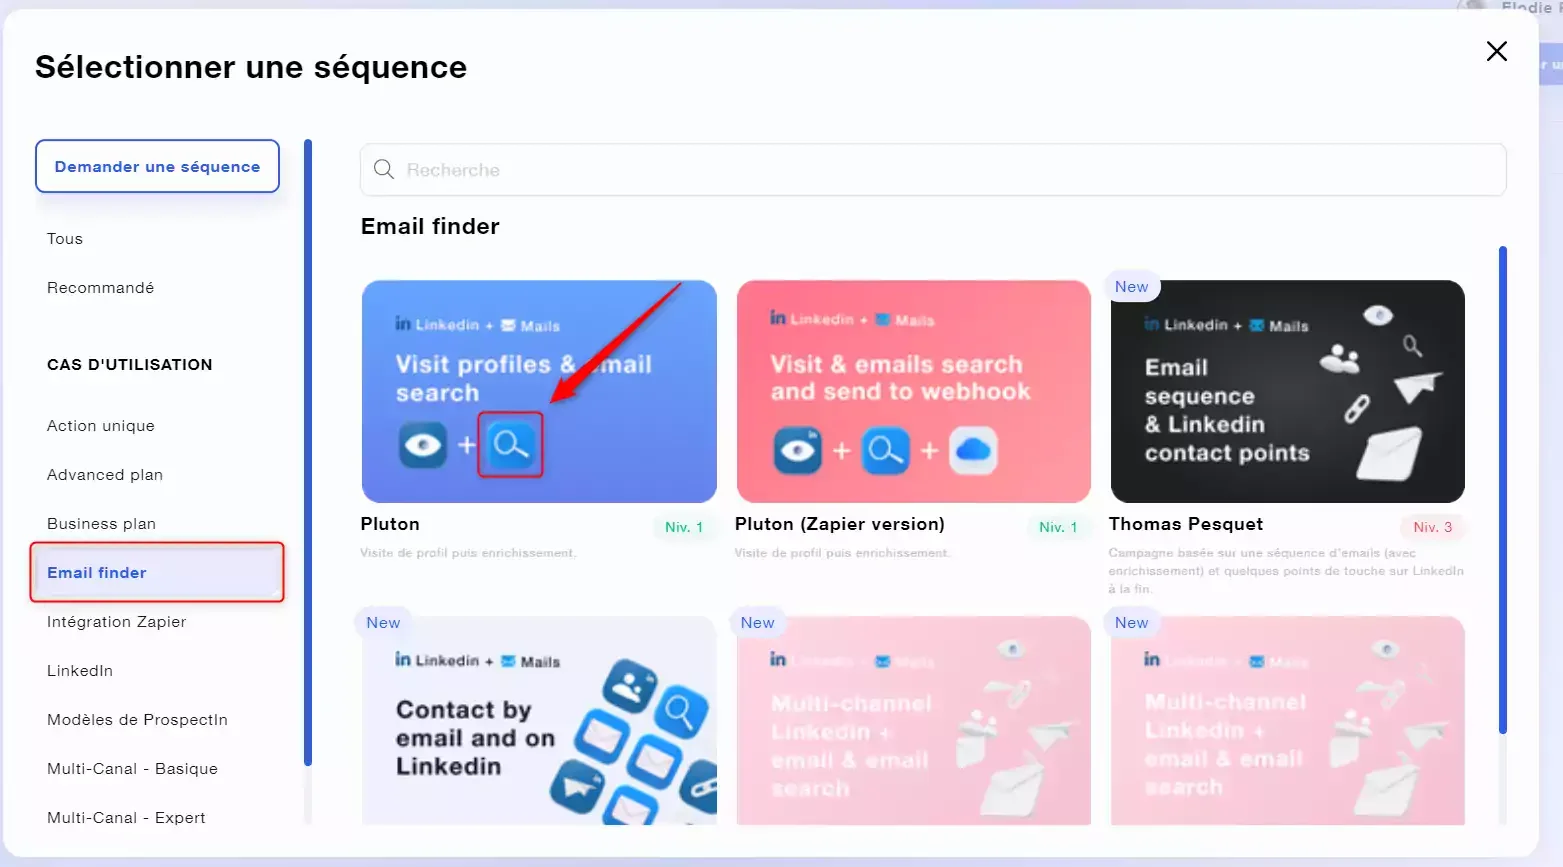The height and width of the screenshot is (867, 1563).
Task: Open the Action unique use case
Action: click(100, 426)
